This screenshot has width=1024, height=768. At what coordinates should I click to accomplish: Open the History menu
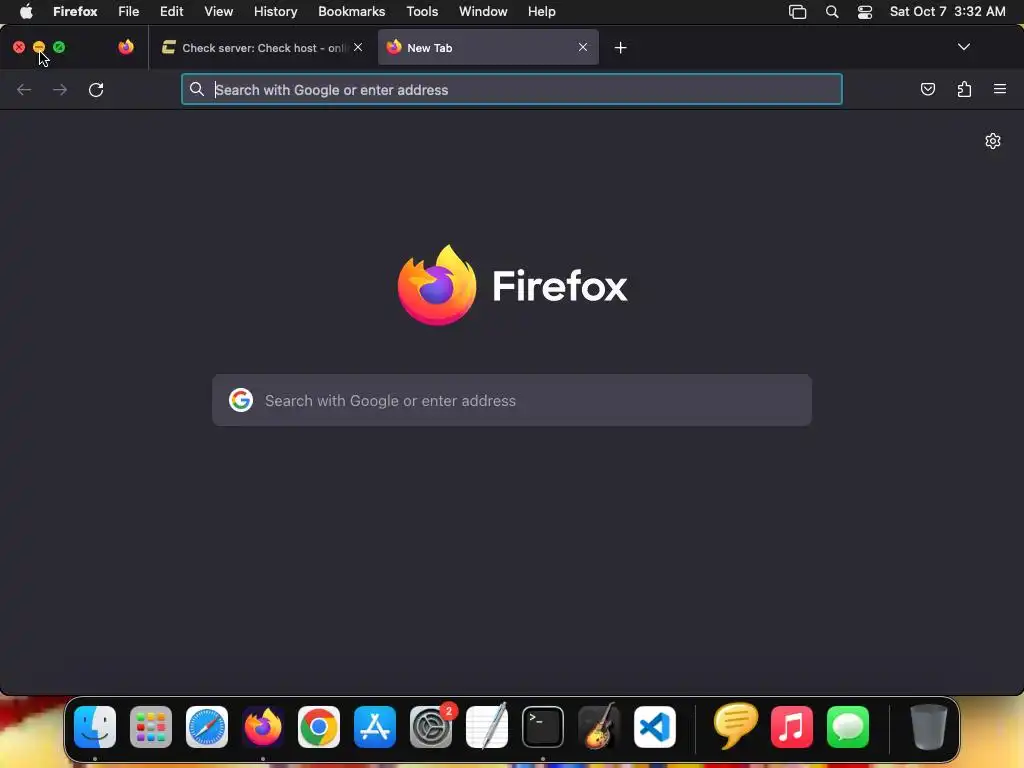(276, 12)
